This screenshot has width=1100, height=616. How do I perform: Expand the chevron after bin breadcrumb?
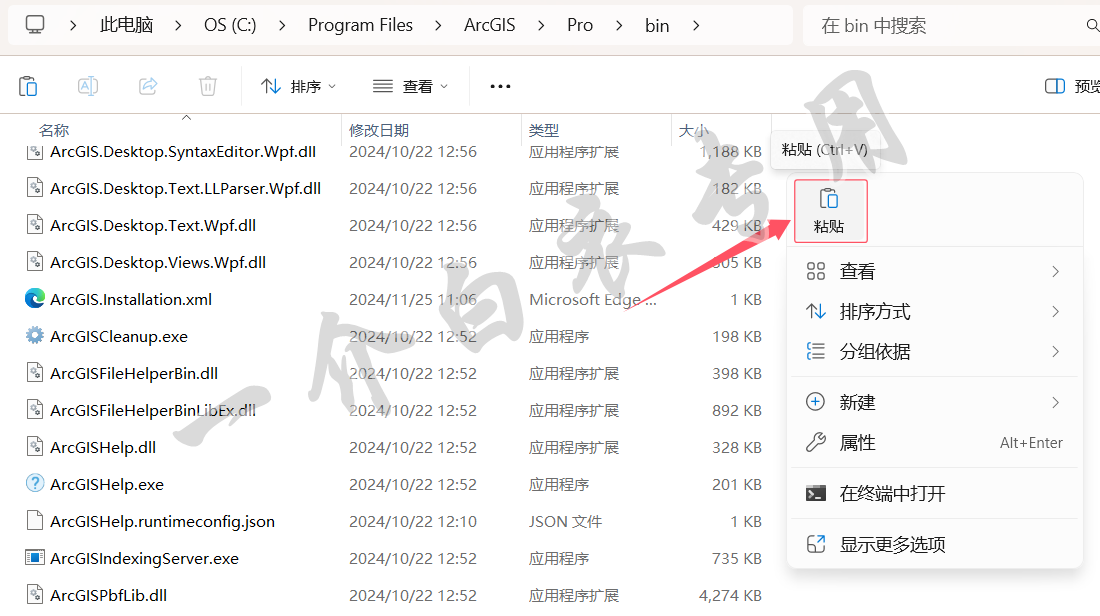point(696,25)
